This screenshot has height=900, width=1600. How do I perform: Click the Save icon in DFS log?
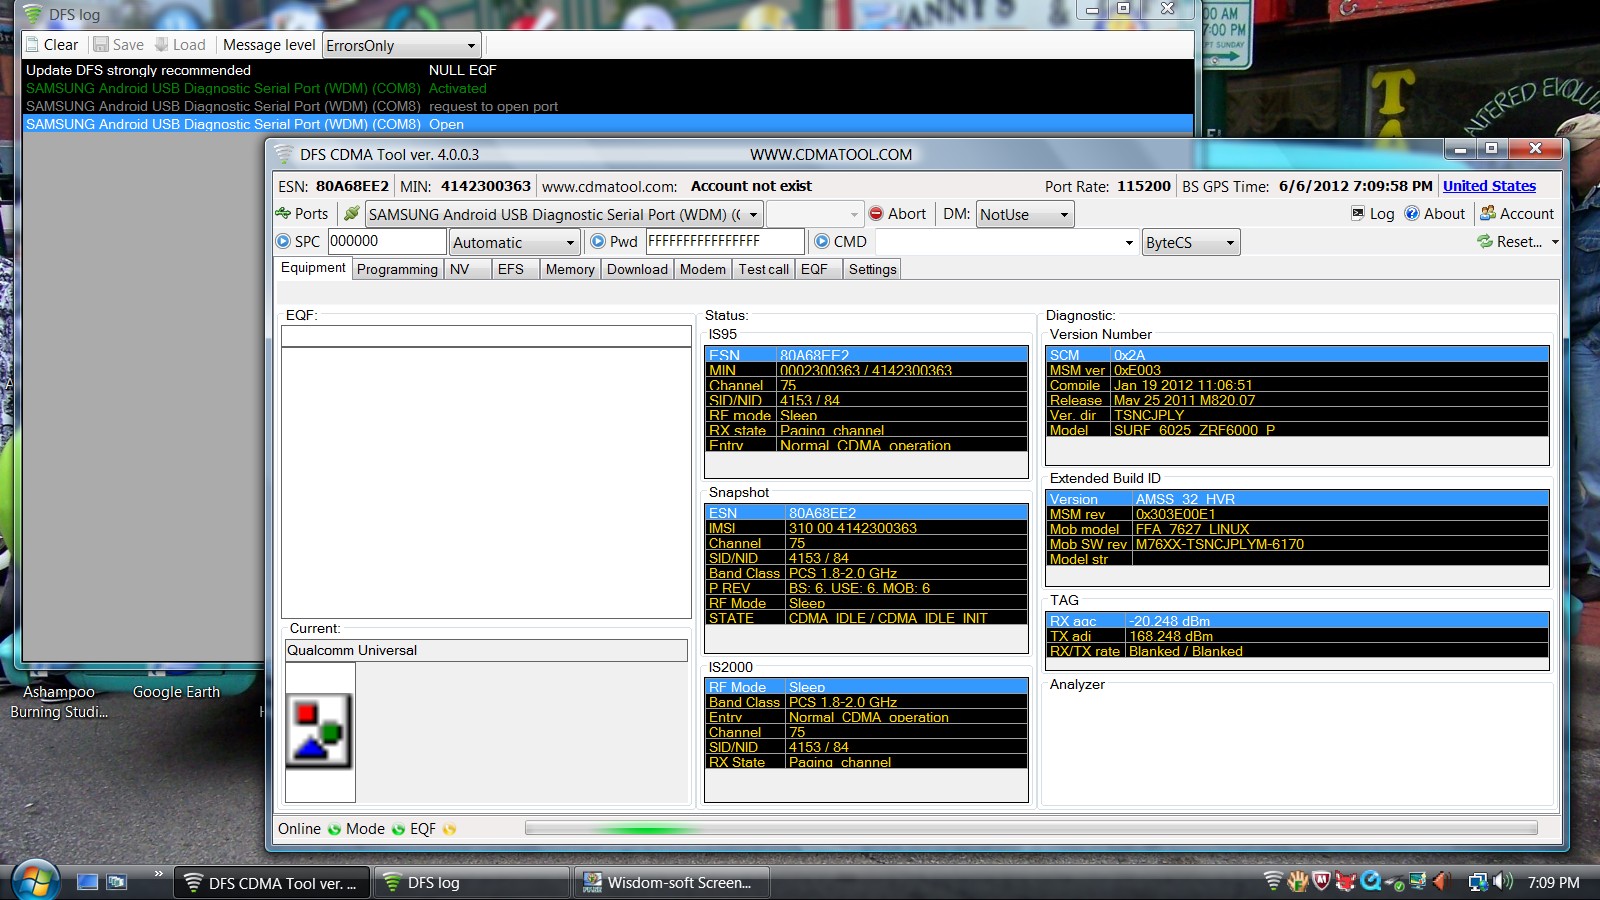coord(101,45)
